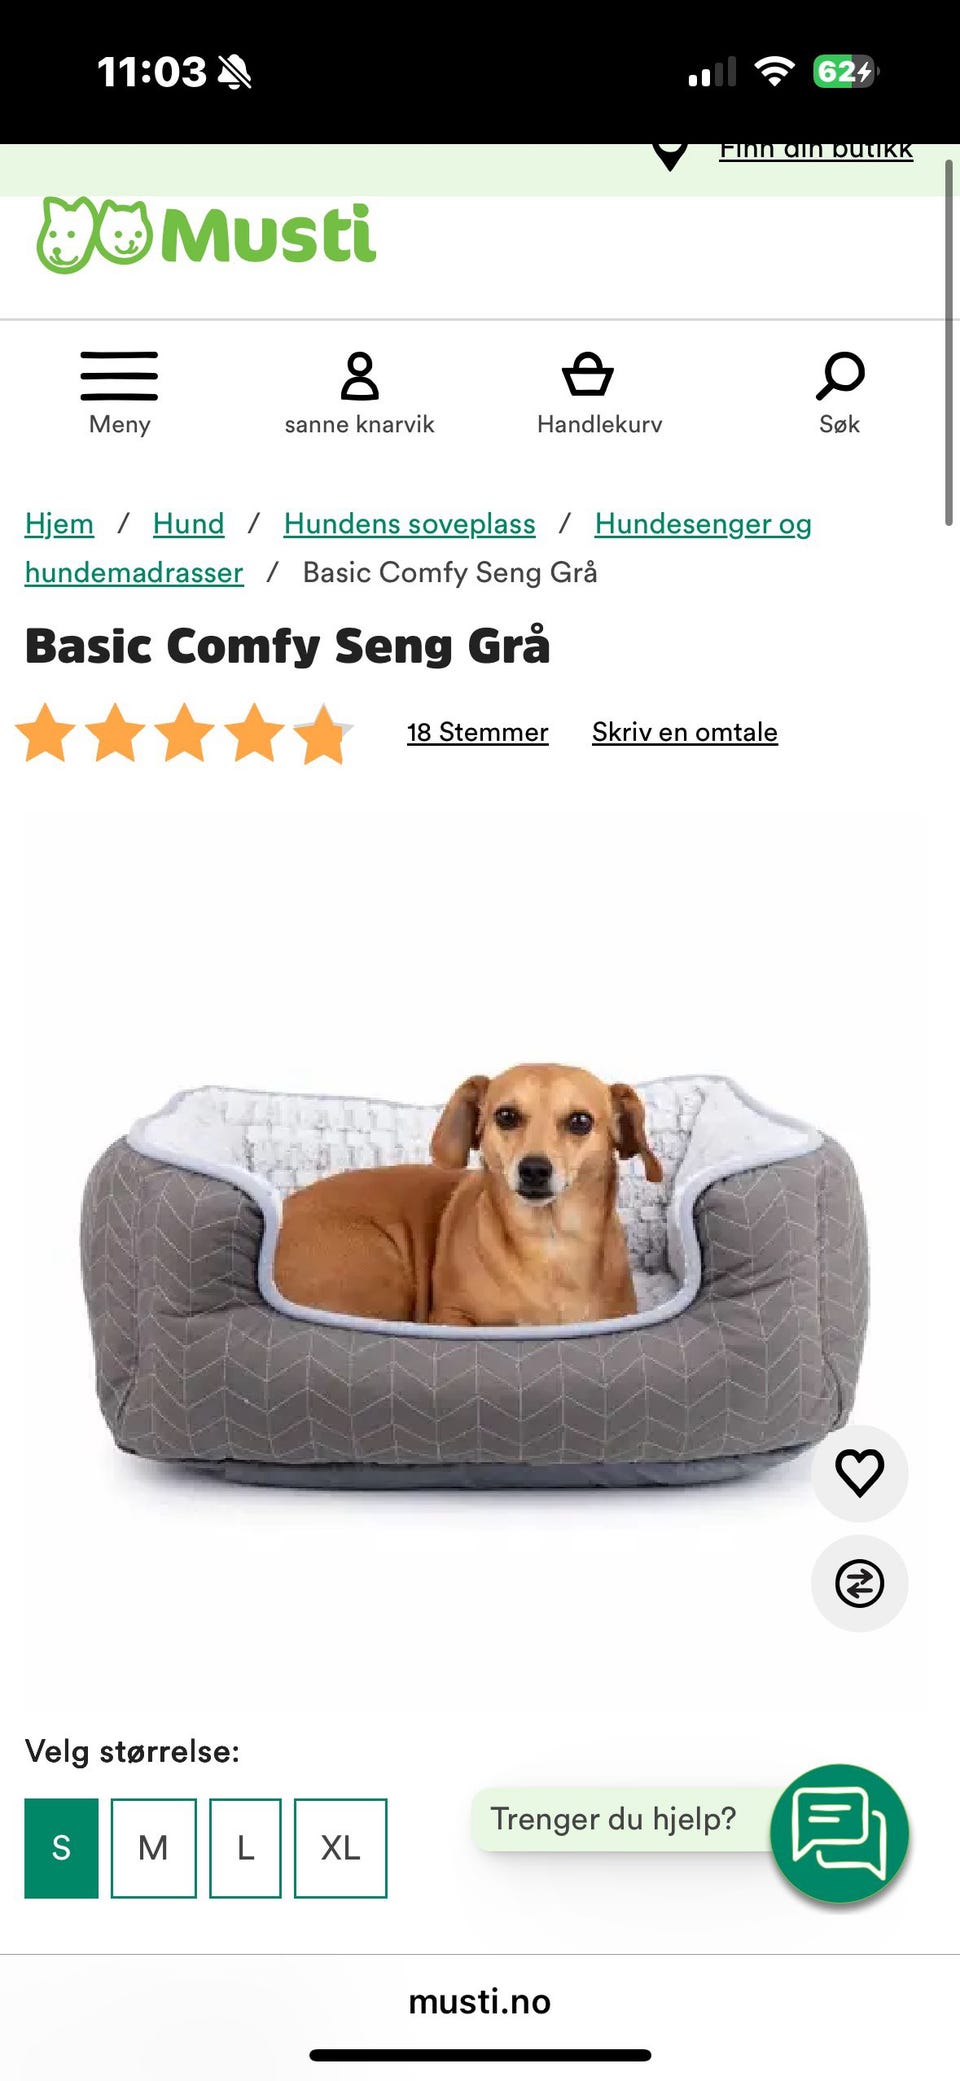Tap the Musti logo
Image resolution: width=960 pixels, height=2081 pixels.
(206, 236)
